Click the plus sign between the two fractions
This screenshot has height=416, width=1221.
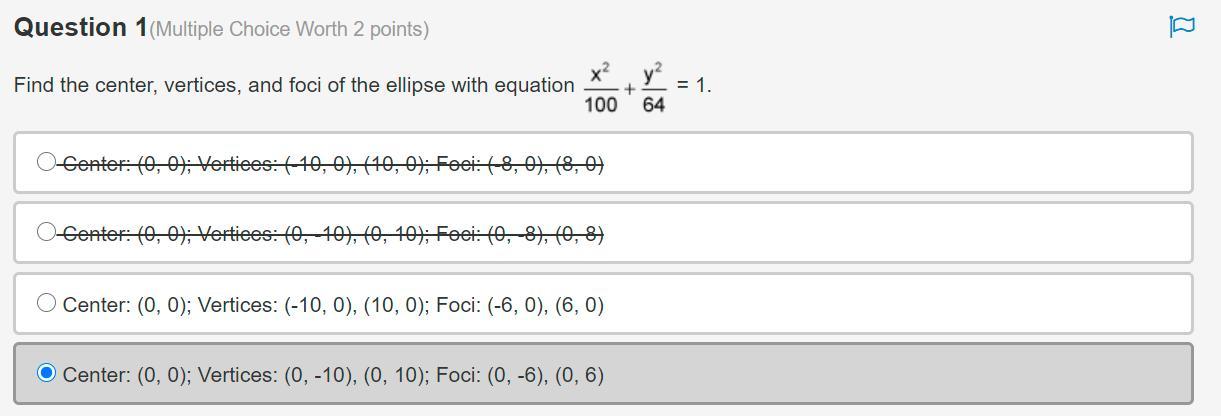(628, 88)
